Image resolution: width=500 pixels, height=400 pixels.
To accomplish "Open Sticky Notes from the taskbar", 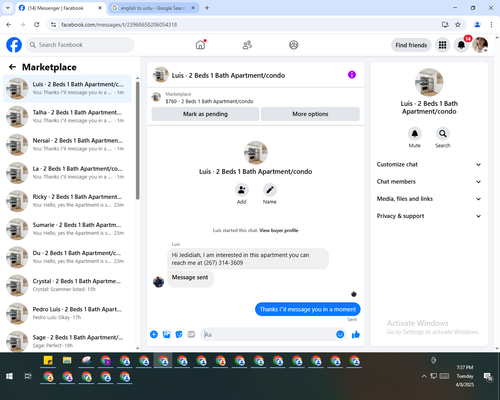I will pos(48,360).
